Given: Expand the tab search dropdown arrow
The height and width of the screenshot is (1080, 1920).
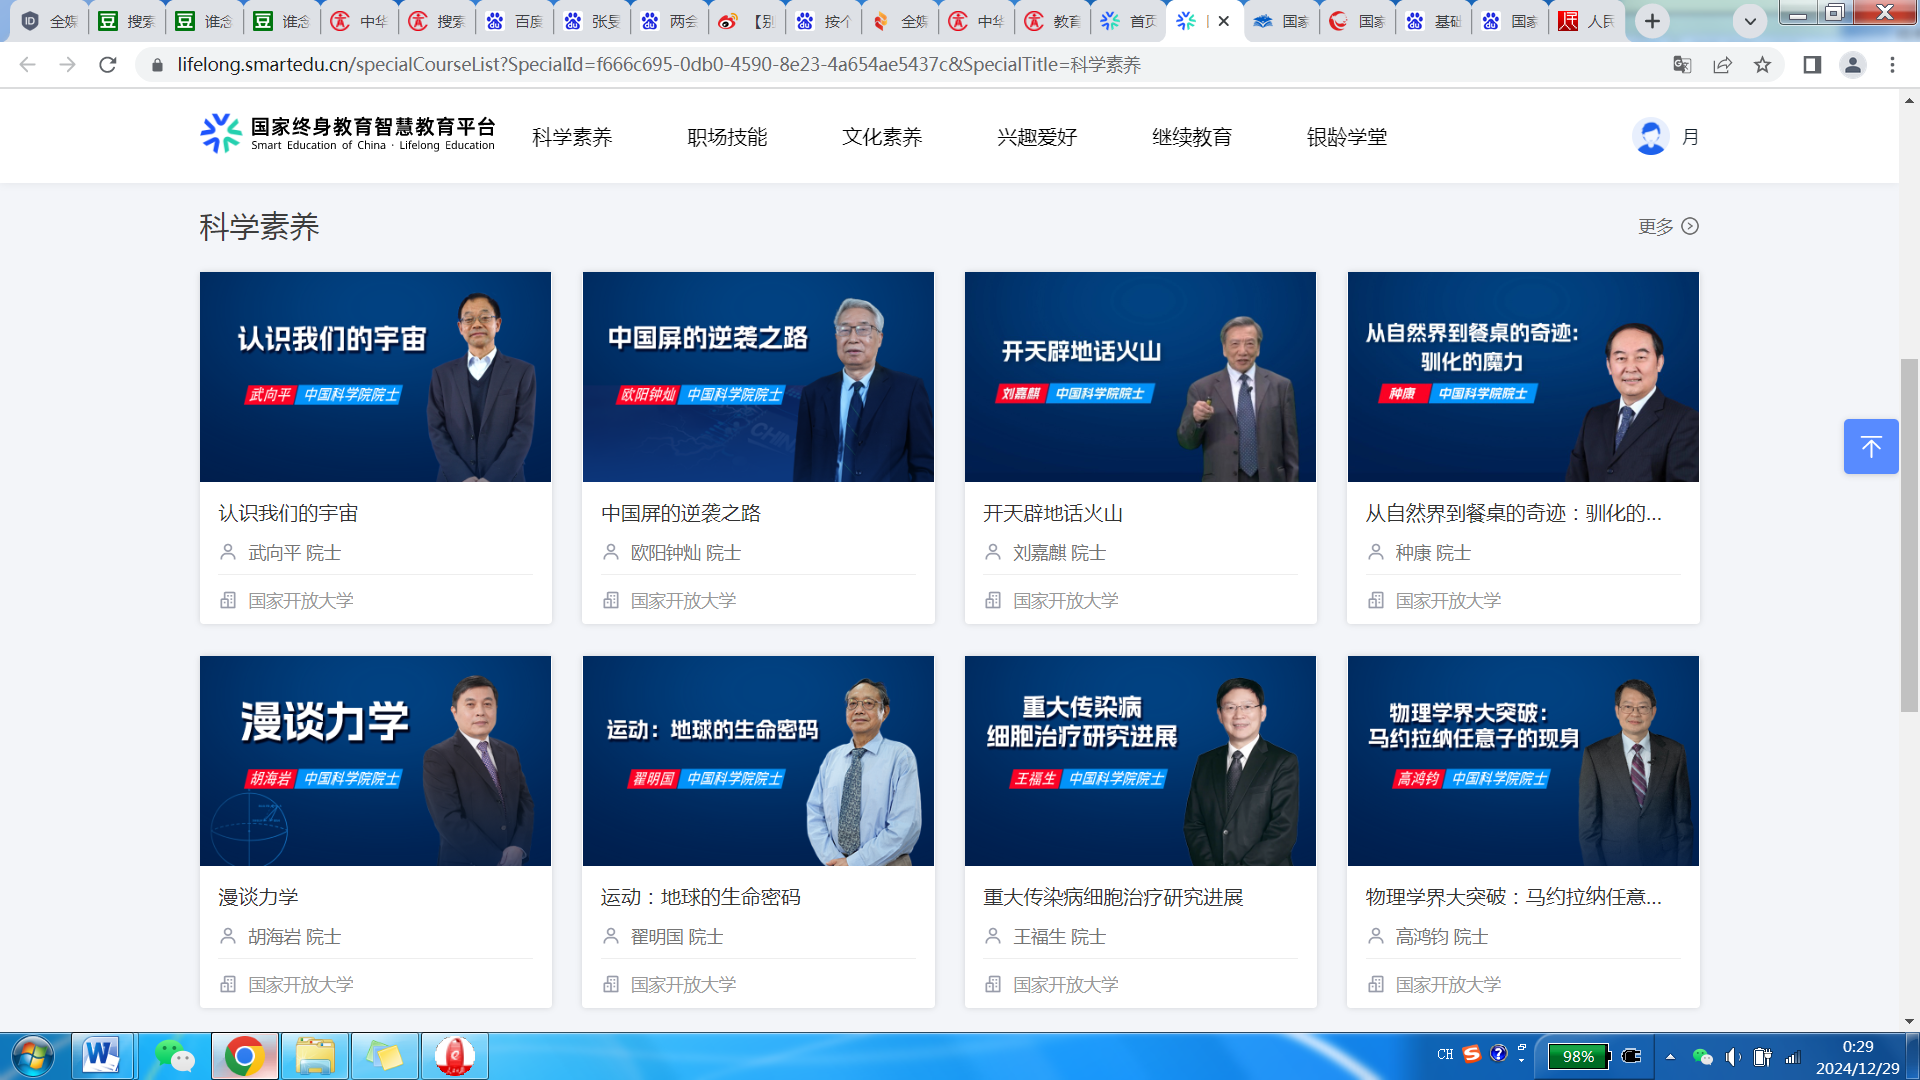Looking at the screenshot, I should pos(1749,21).
